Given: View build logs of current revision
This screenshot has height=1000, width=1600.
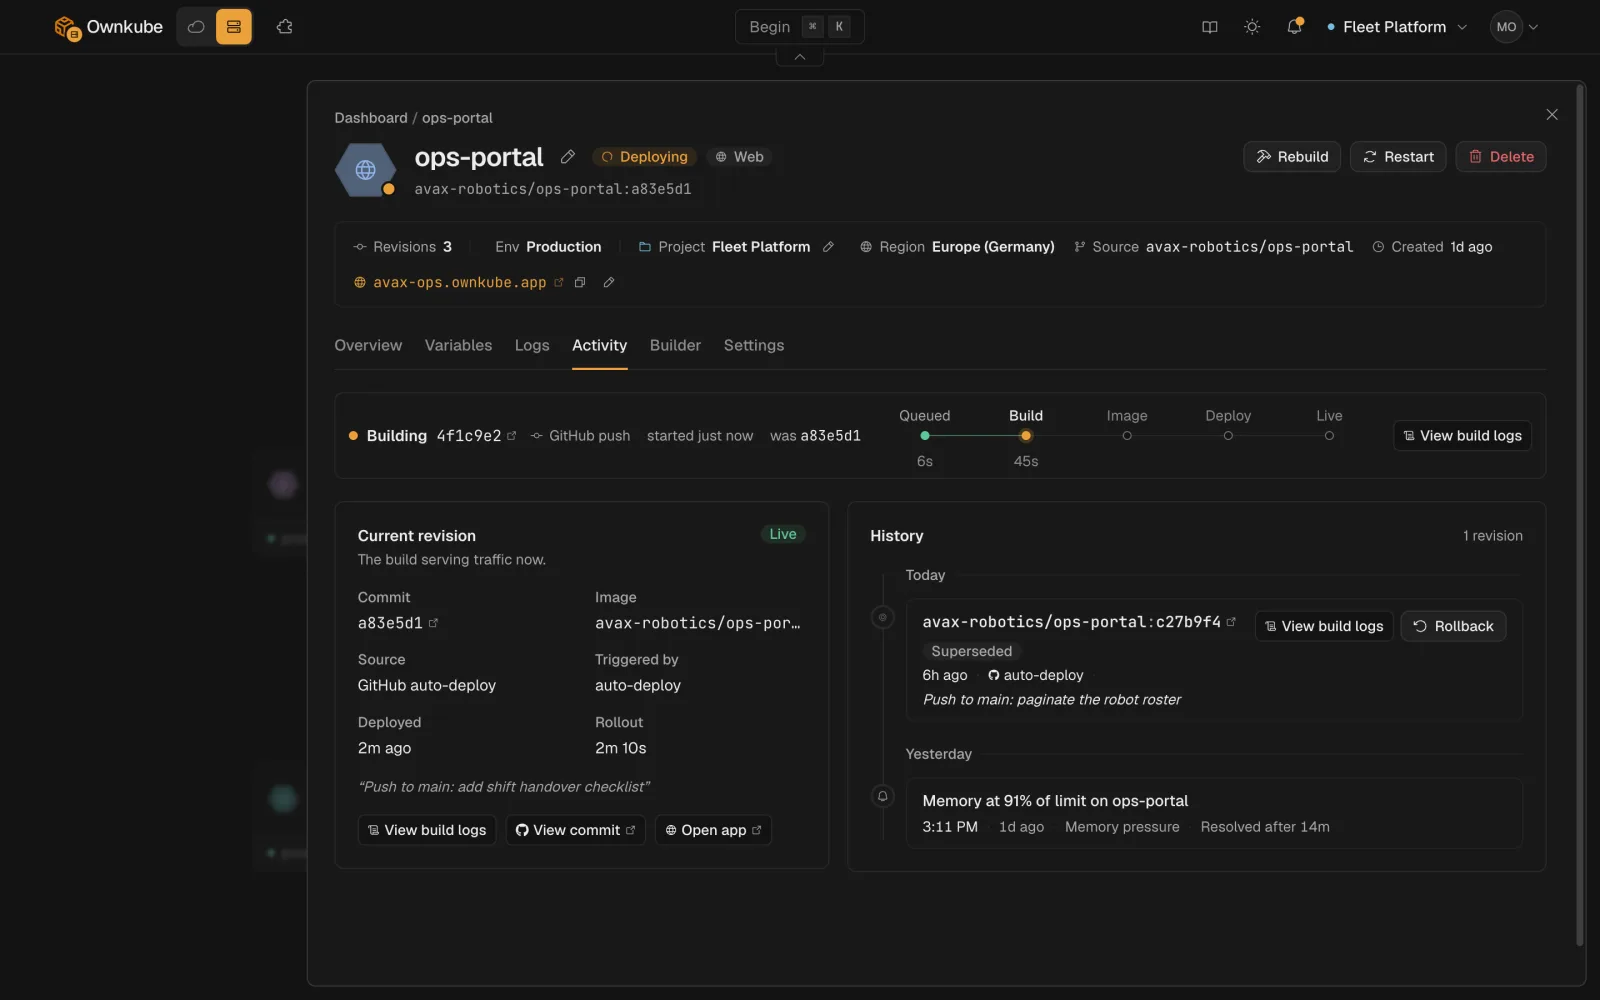Looking at the screenshot, I should [x=427, y=830].
